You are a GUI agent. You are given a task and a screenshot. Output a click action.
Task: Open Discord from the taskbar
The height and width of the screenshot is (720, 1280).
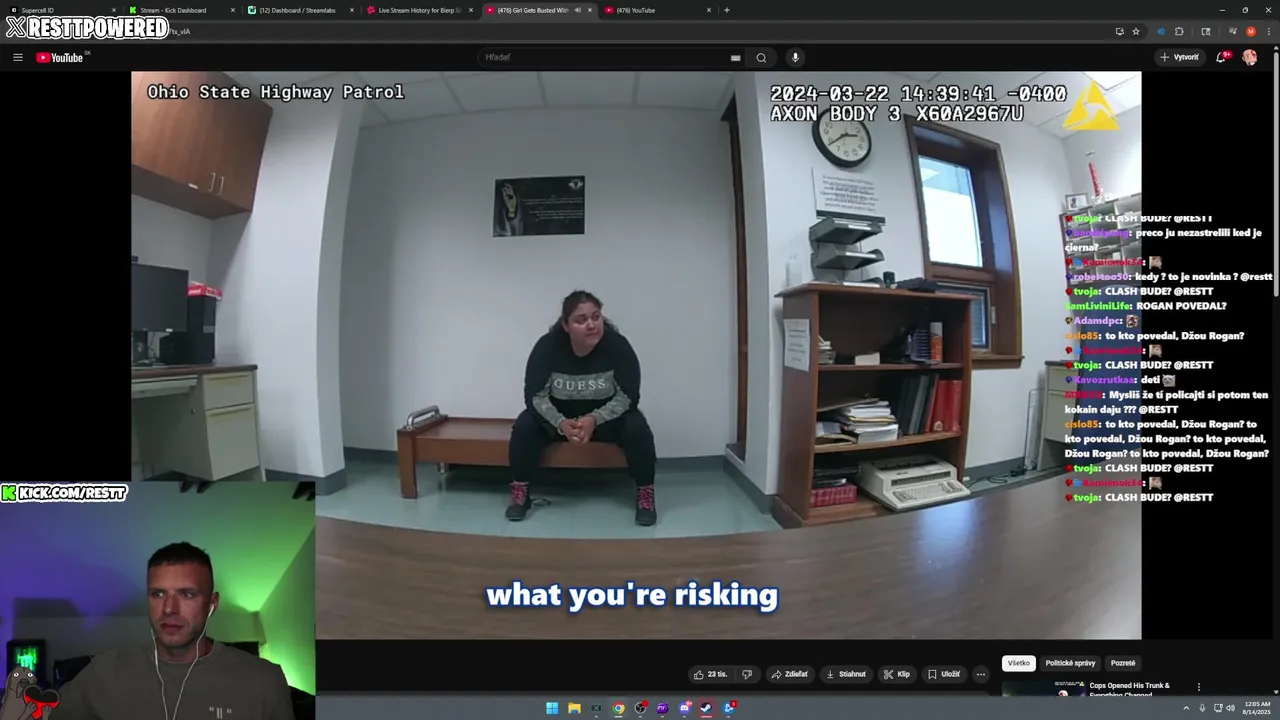click(x=684, y=708)
